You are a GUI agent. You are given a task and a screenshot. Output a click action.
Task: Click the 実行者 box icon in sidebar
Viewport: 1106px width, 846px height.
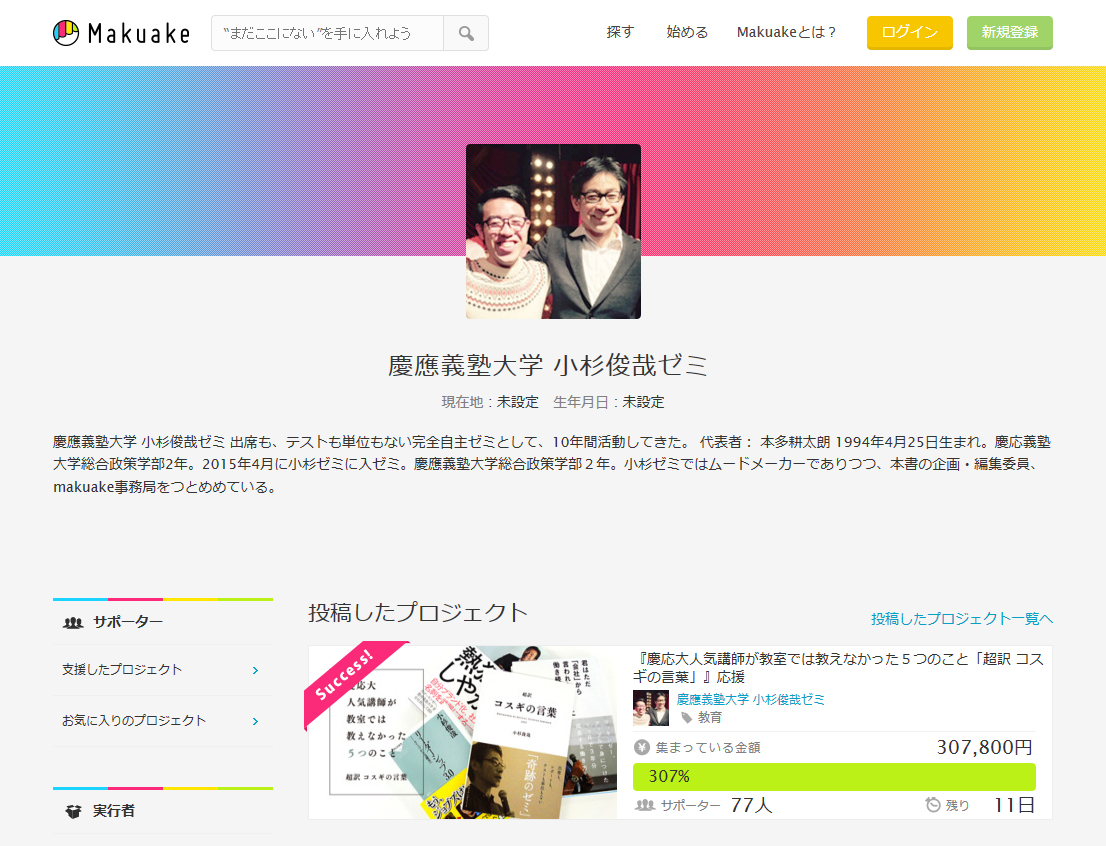[x=73, y=811]
